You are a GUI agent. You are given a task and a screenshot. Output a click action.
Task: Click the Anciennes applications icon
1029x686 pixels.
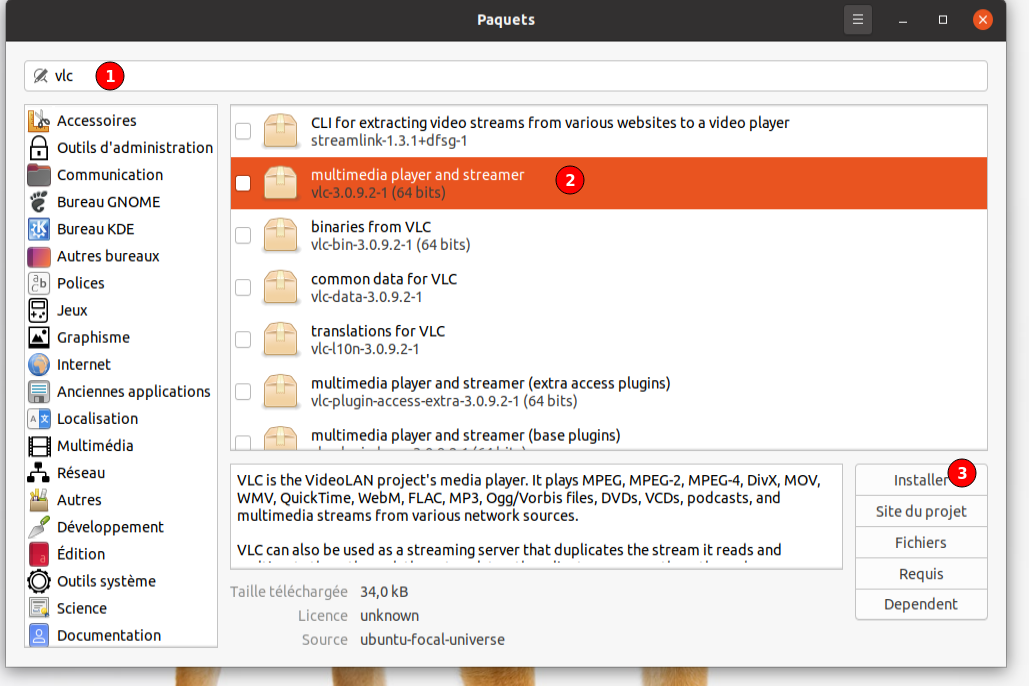pyautogui.click(x=39, y=392)
